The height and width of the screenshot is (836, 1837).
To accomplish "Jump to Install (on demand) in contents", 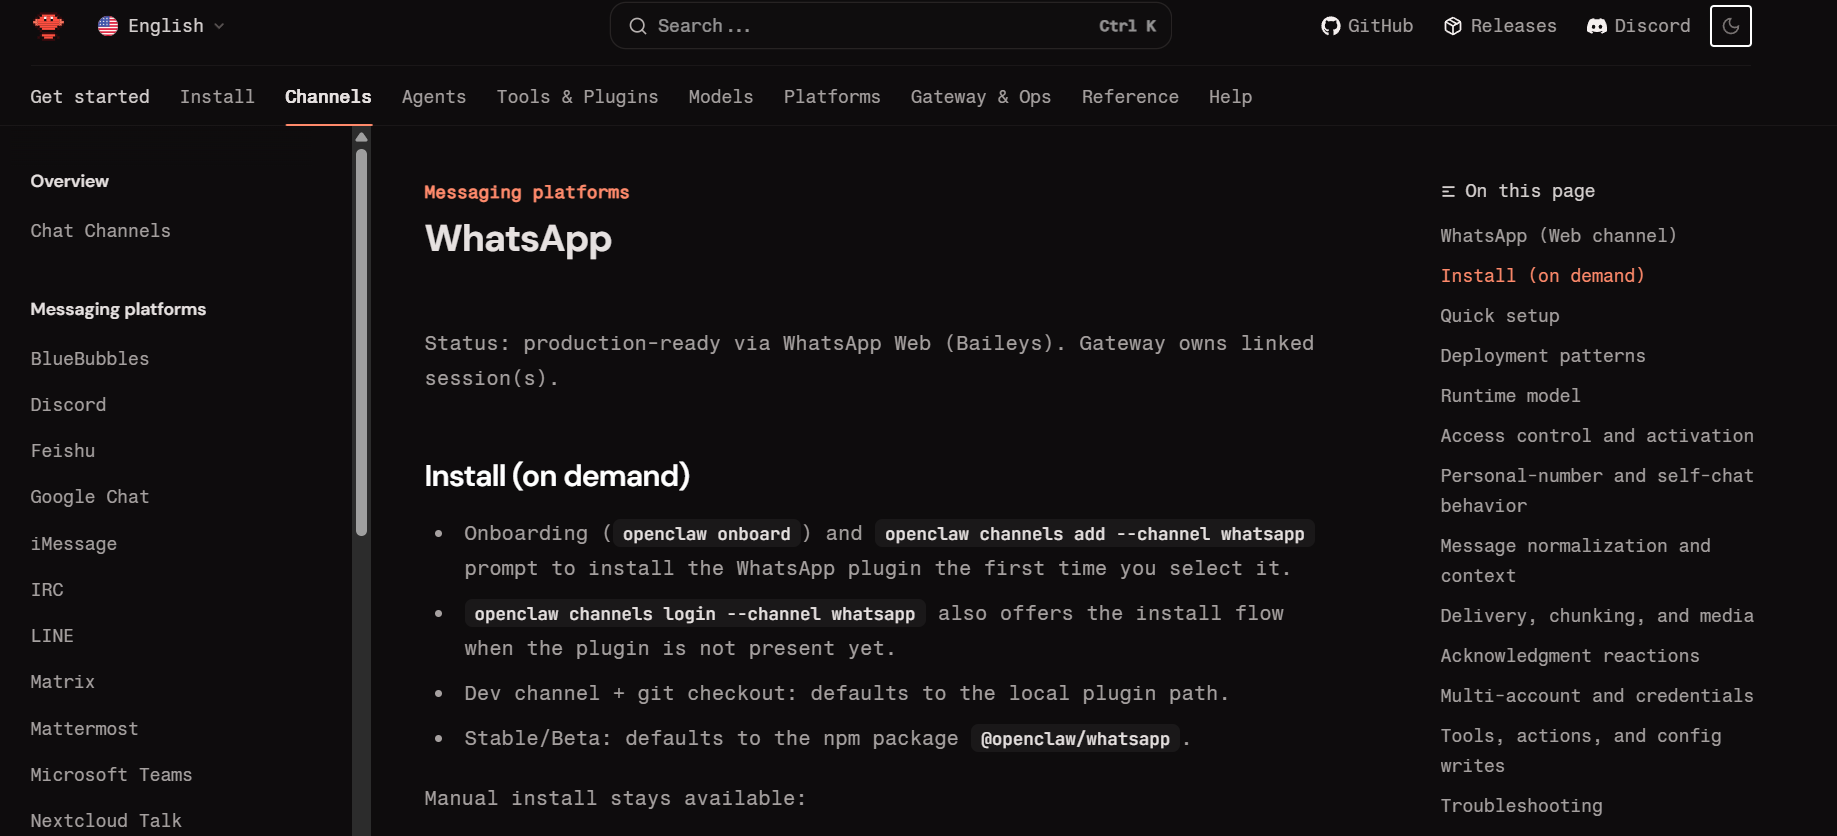I will (1542, 276).
